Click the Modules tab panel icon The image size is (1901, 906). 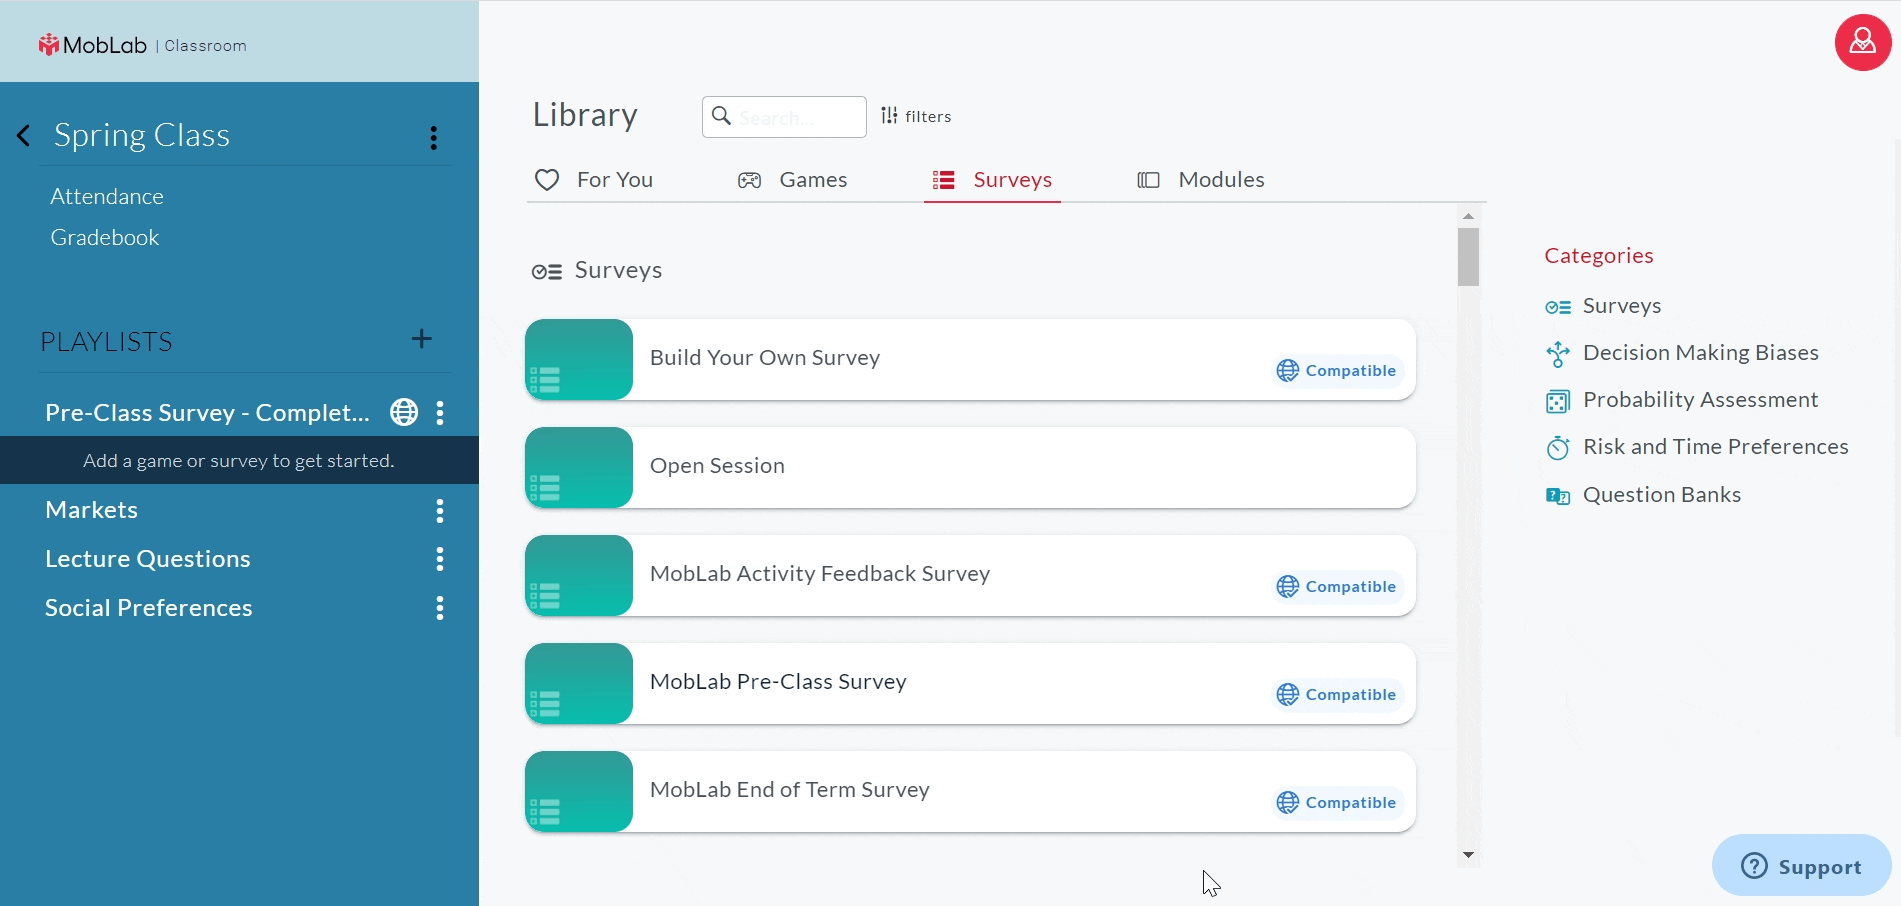pyautogui.click(x=1148, y=180)
